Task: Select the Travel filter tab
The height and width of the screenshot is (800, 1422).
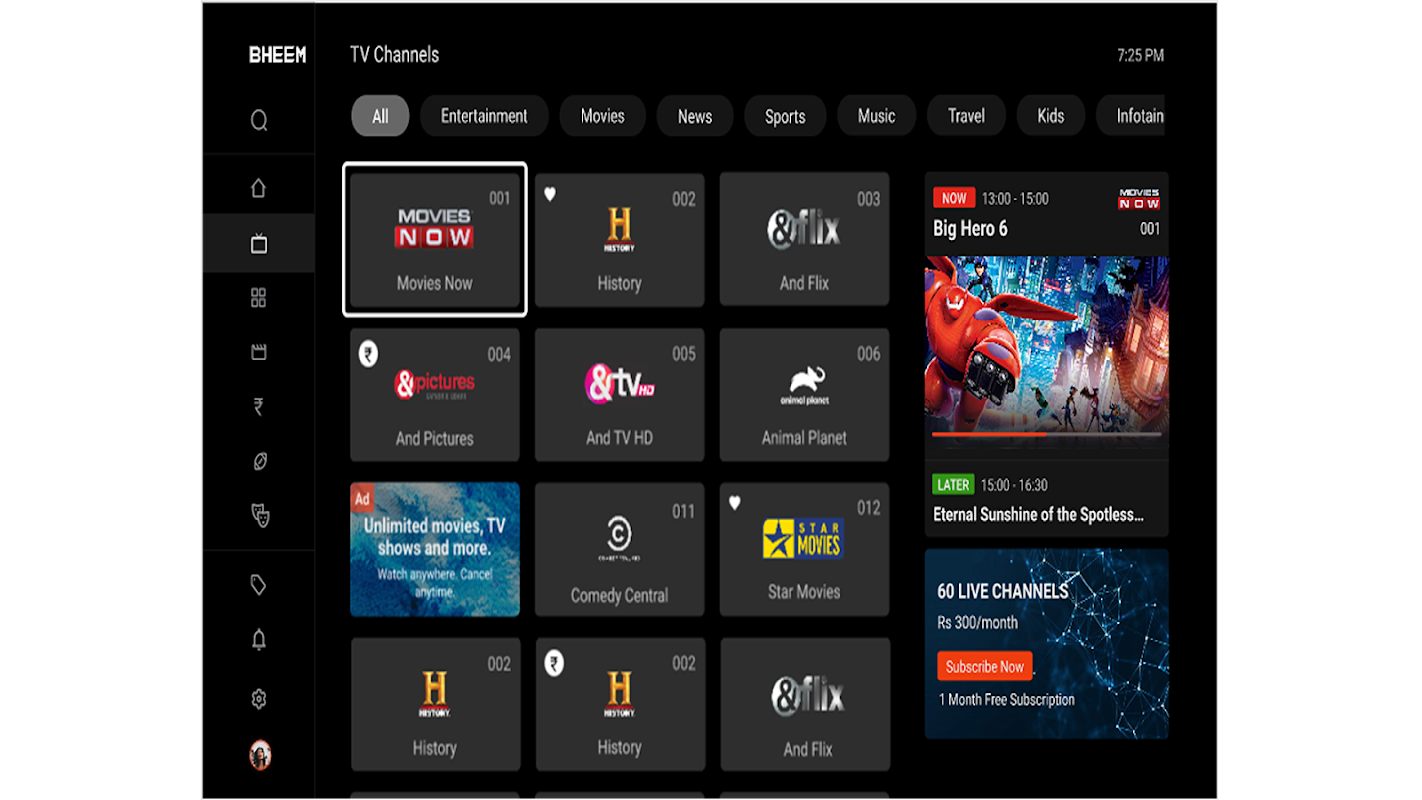Action: click(966, 116)
